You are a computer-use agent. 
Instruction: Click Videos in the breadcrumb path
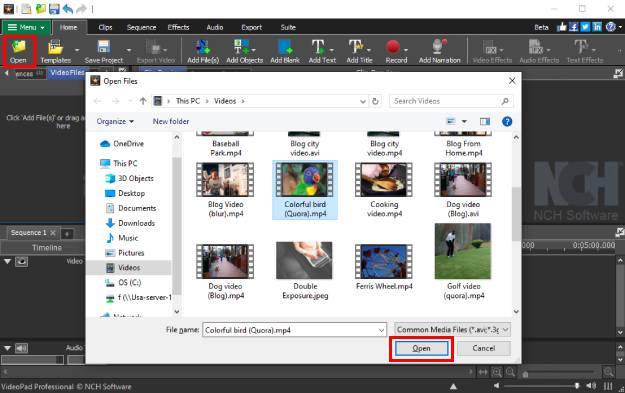[x=225, y=101]
